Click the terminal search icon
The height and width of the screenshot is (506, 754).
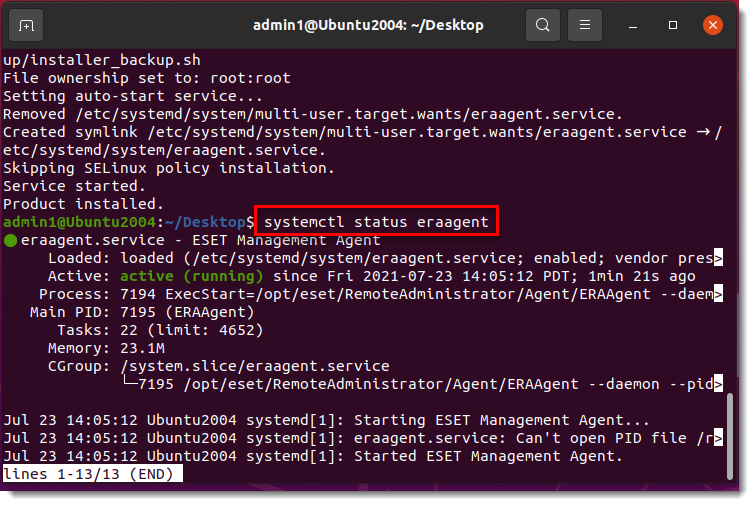coord(542,25)
